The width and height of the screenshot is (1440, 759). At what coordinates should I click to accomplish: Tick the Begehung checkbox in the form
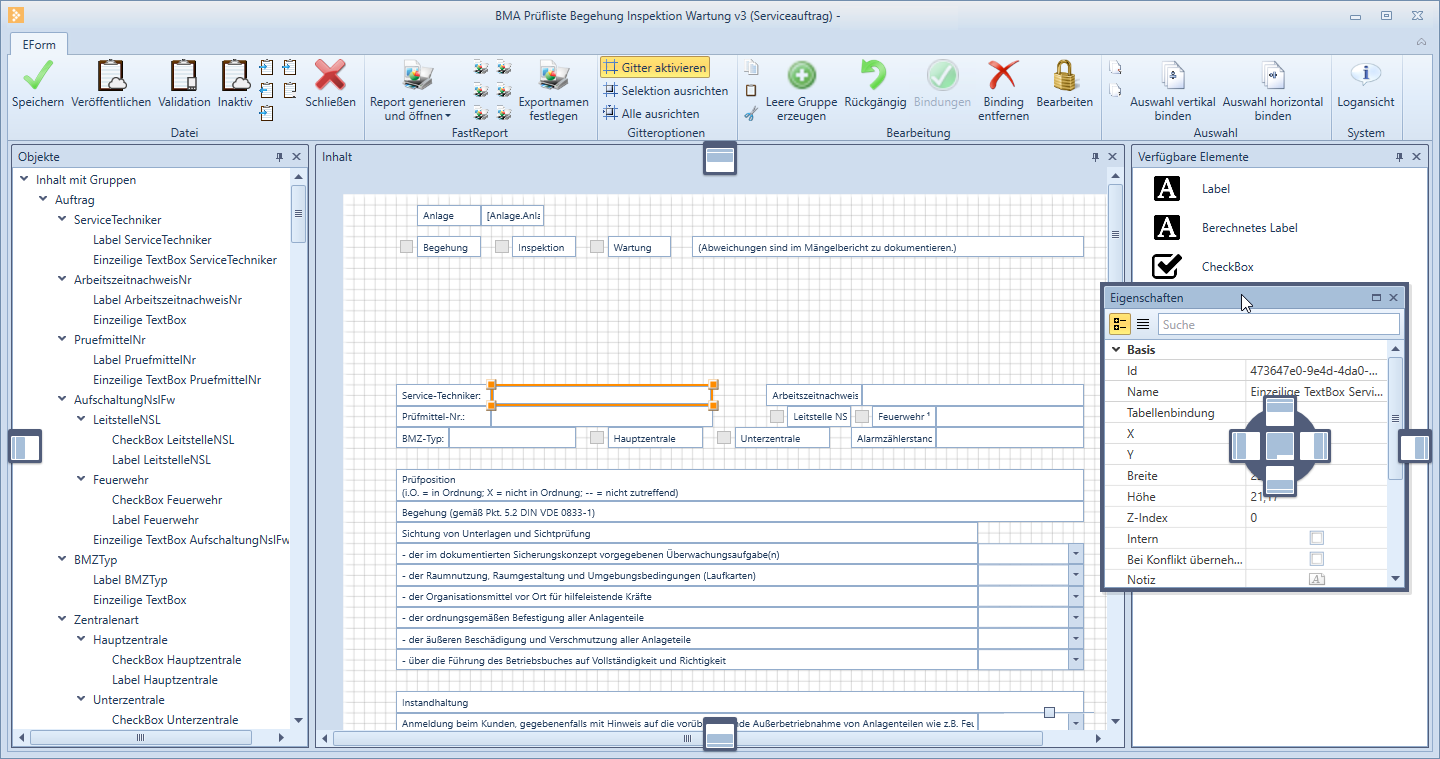(406, 247)
